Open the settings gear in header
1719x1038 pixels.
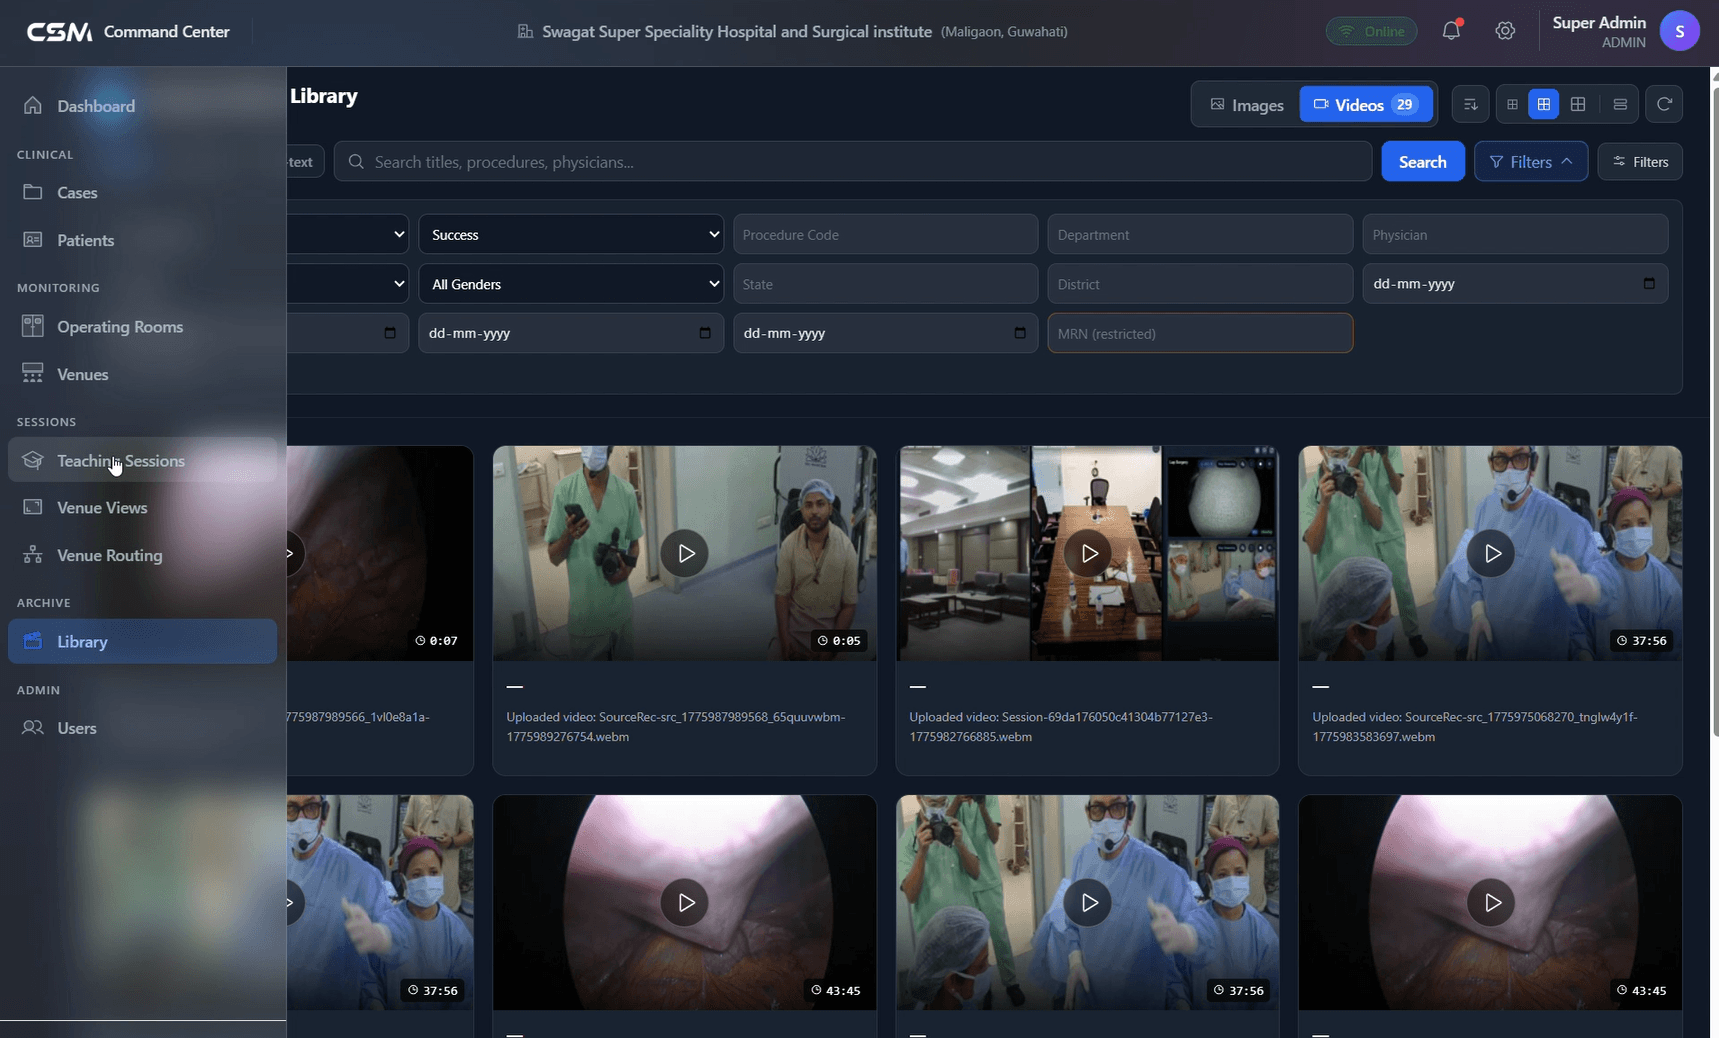pos(1505,31)
